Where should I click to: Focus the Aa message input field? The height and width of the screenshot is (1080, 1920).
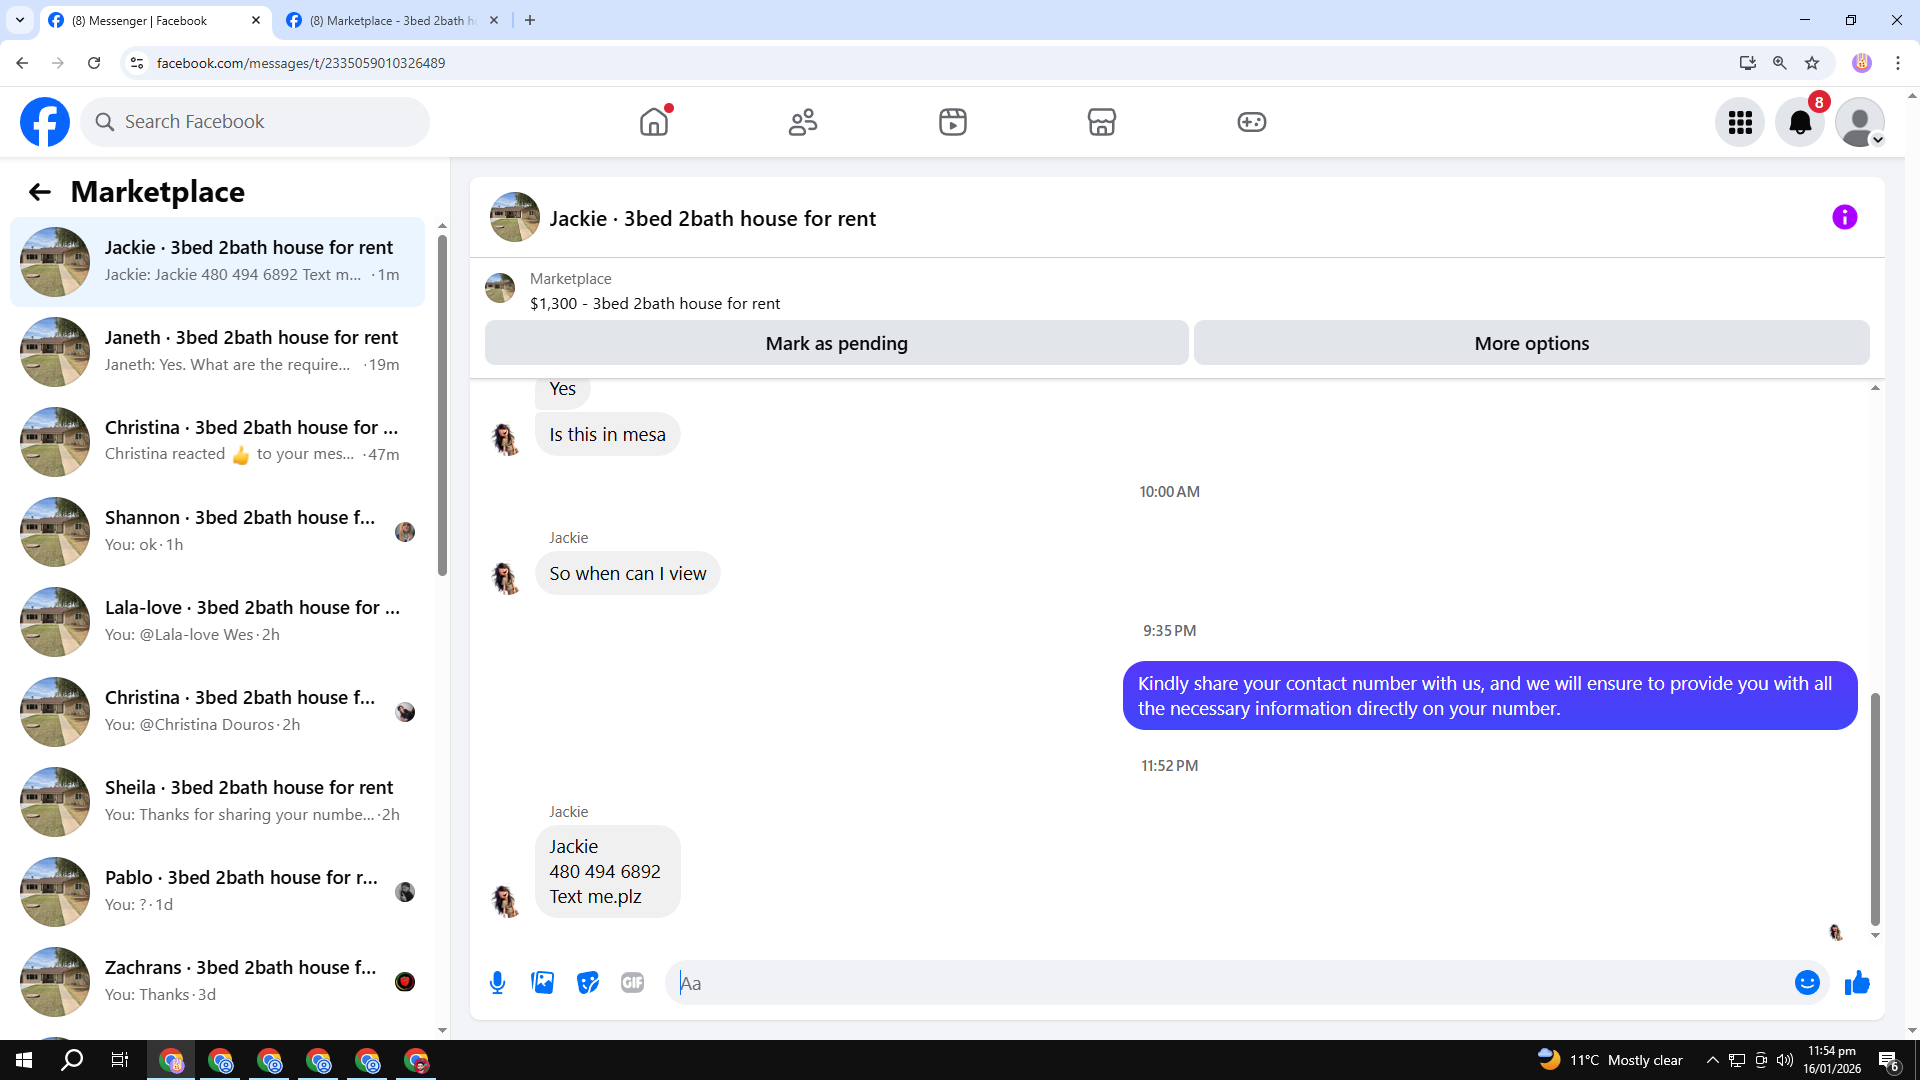click(x=1230, y=983)
